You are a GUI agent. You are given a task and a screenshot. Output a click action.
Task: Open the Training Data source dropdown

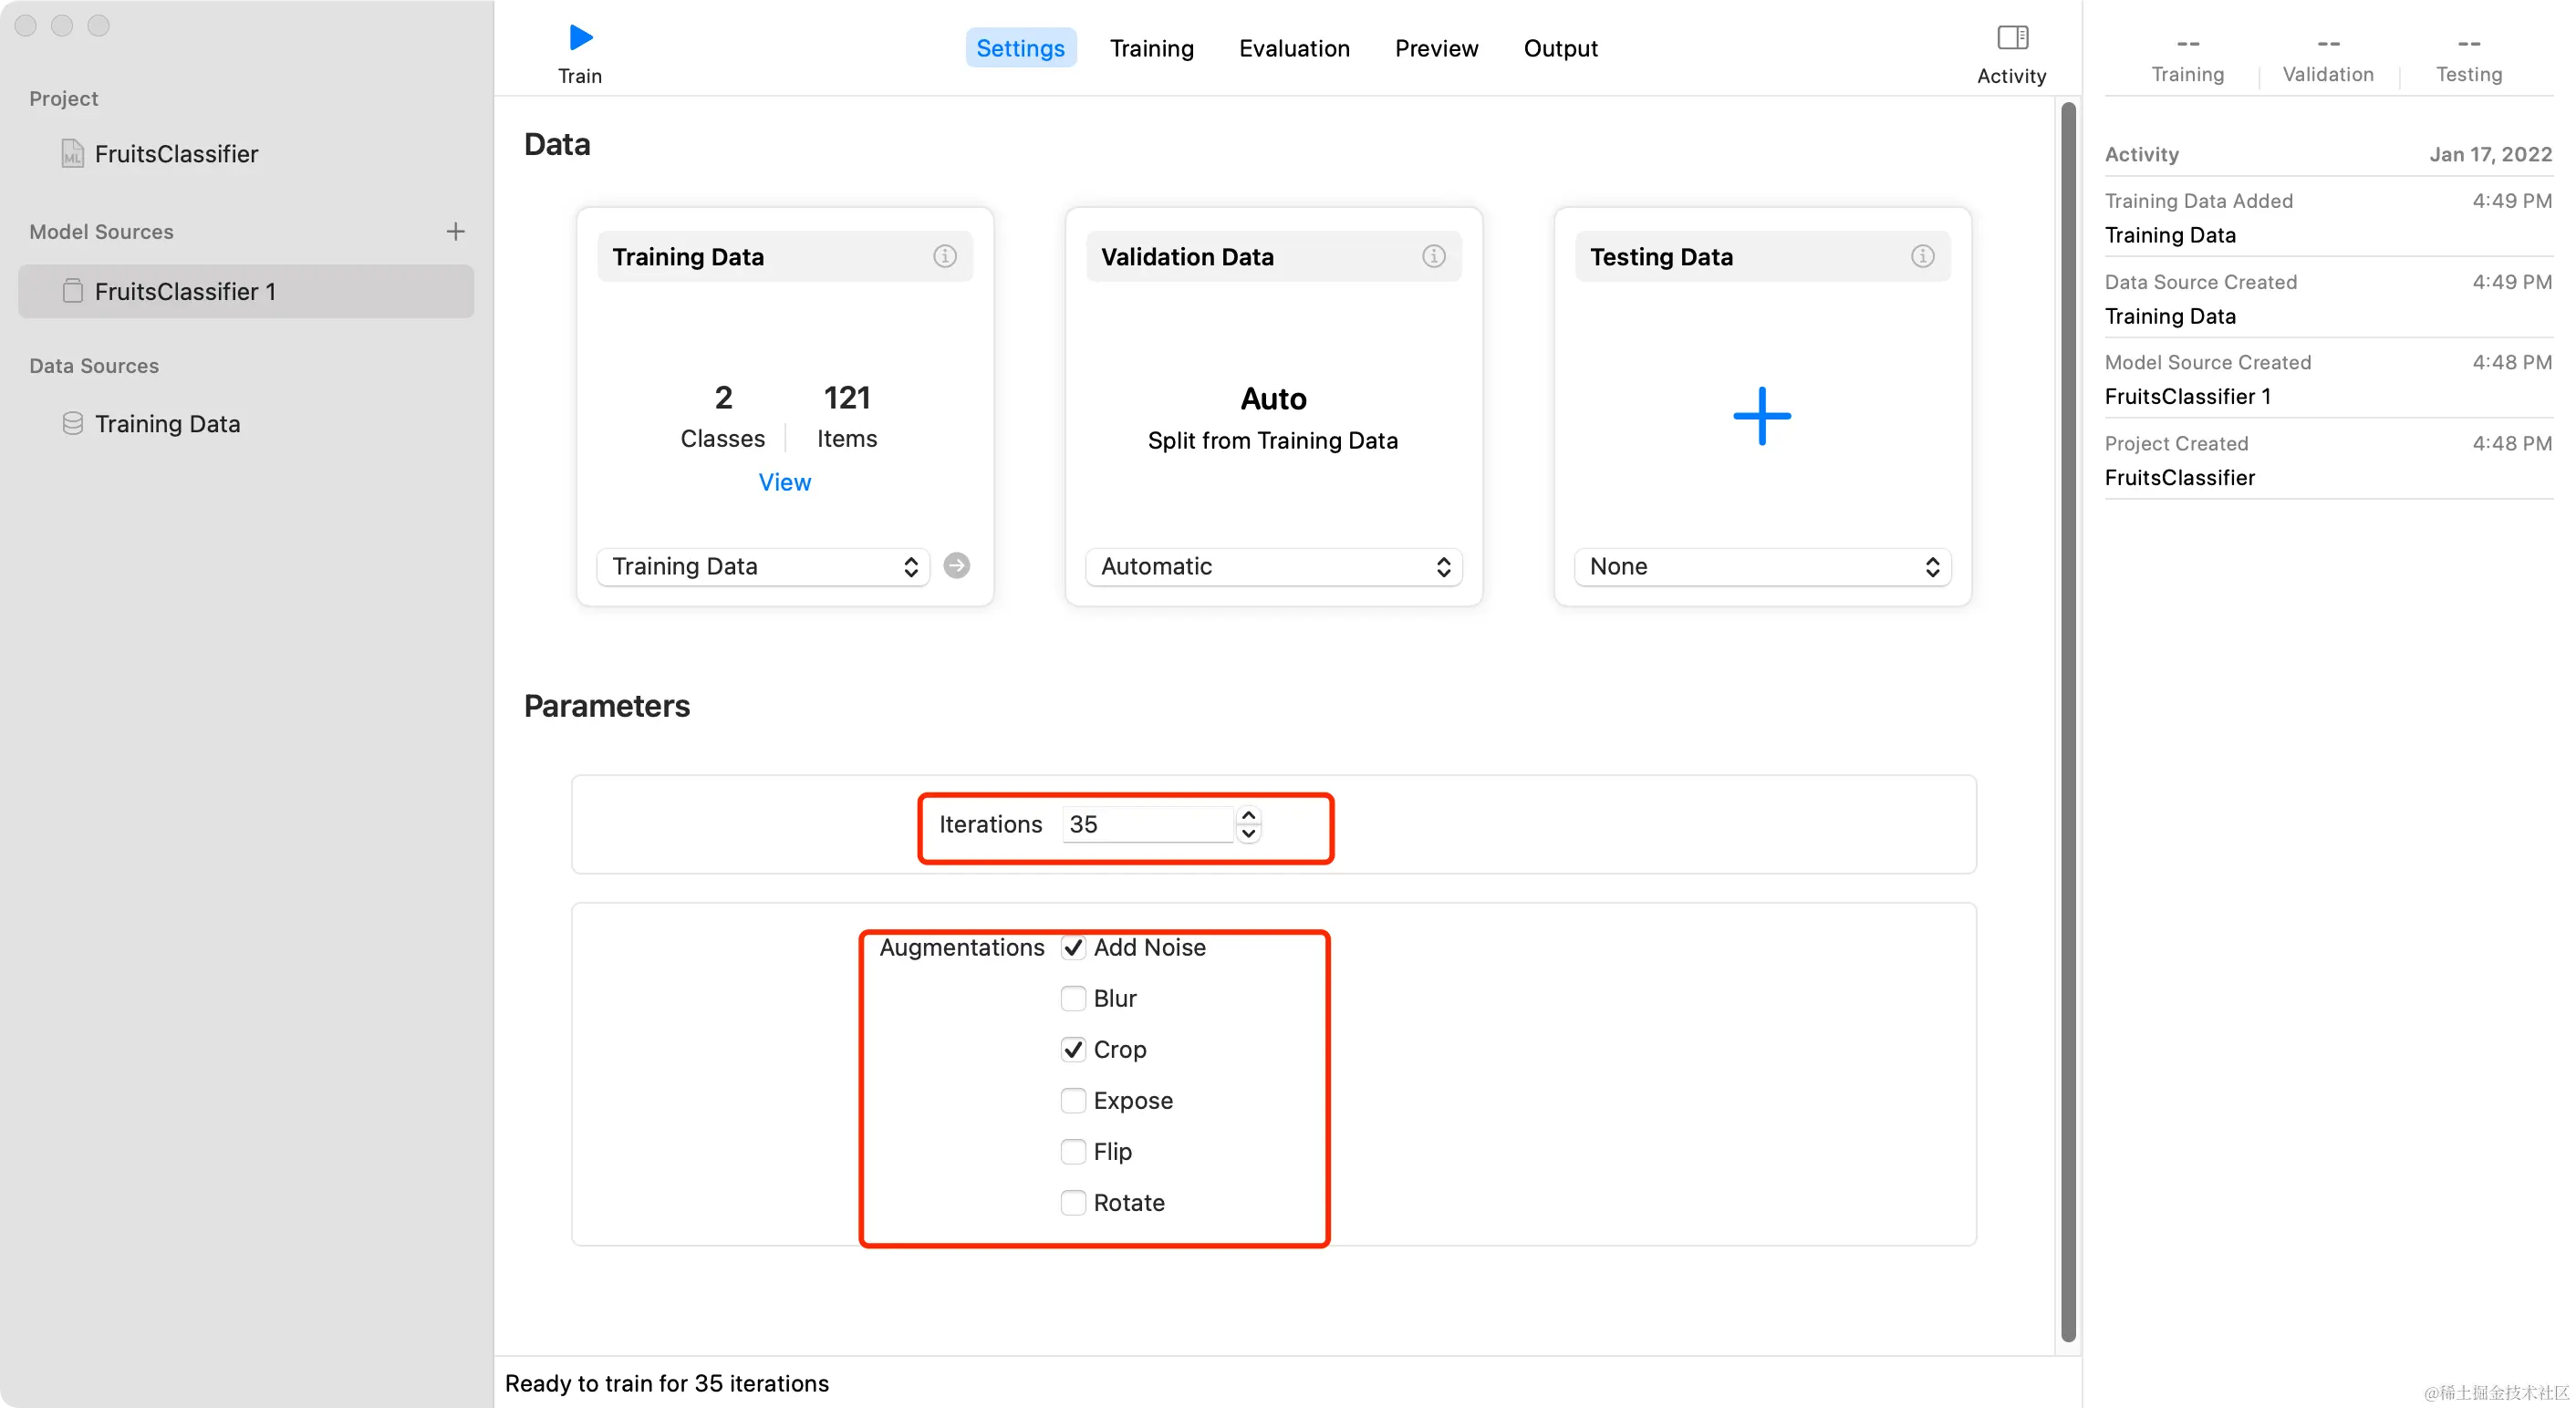pos(763,567)
